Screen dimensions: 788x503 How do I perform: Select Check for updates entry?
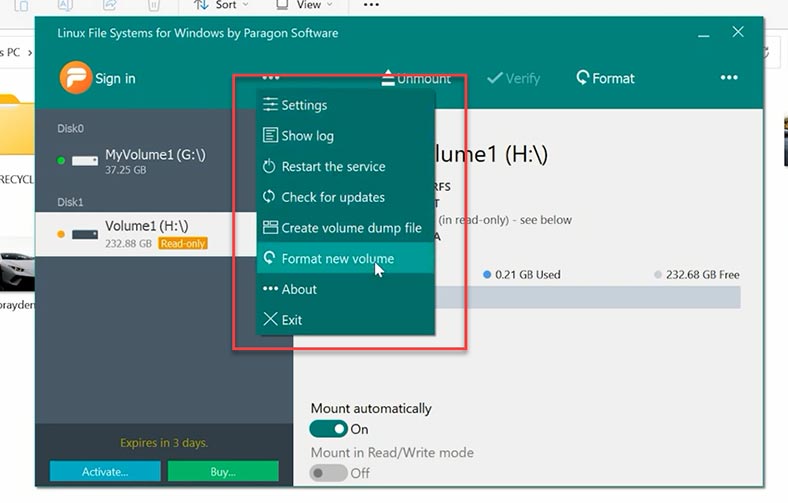(345, 197)
